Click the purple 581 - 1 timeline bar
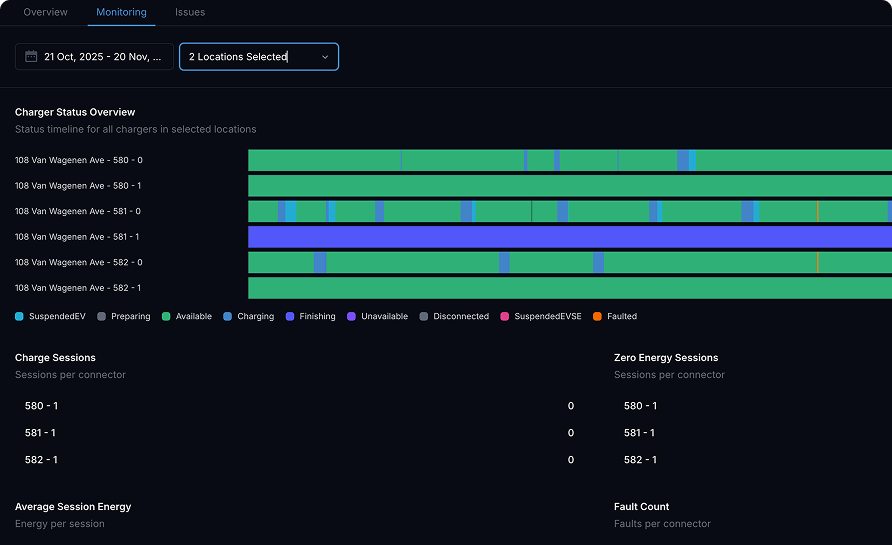This screenshot has width=892, height=545. click(569, 237)
